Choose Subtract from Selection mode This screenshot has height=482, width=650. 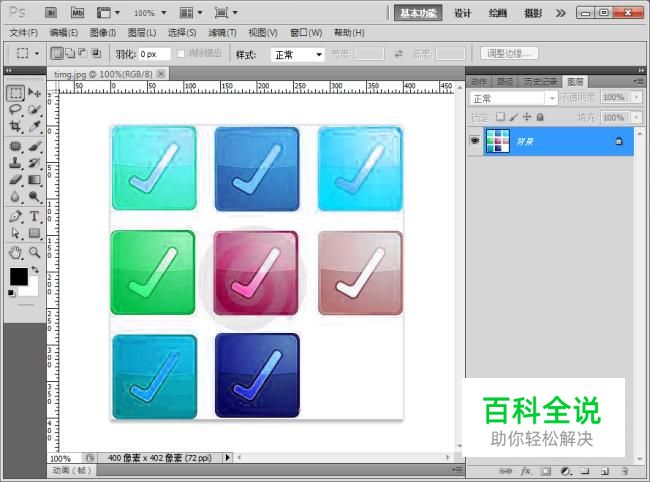[x=83, y=53]
